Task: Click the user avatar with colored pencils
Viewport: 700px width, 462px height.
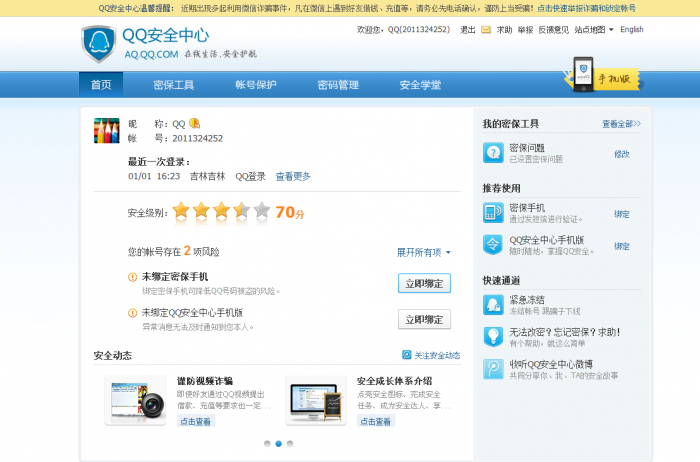Action: click(107, 130)
